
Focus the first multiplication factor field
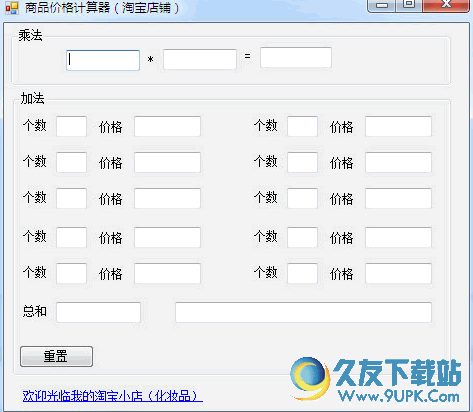[x=103, y=60]
